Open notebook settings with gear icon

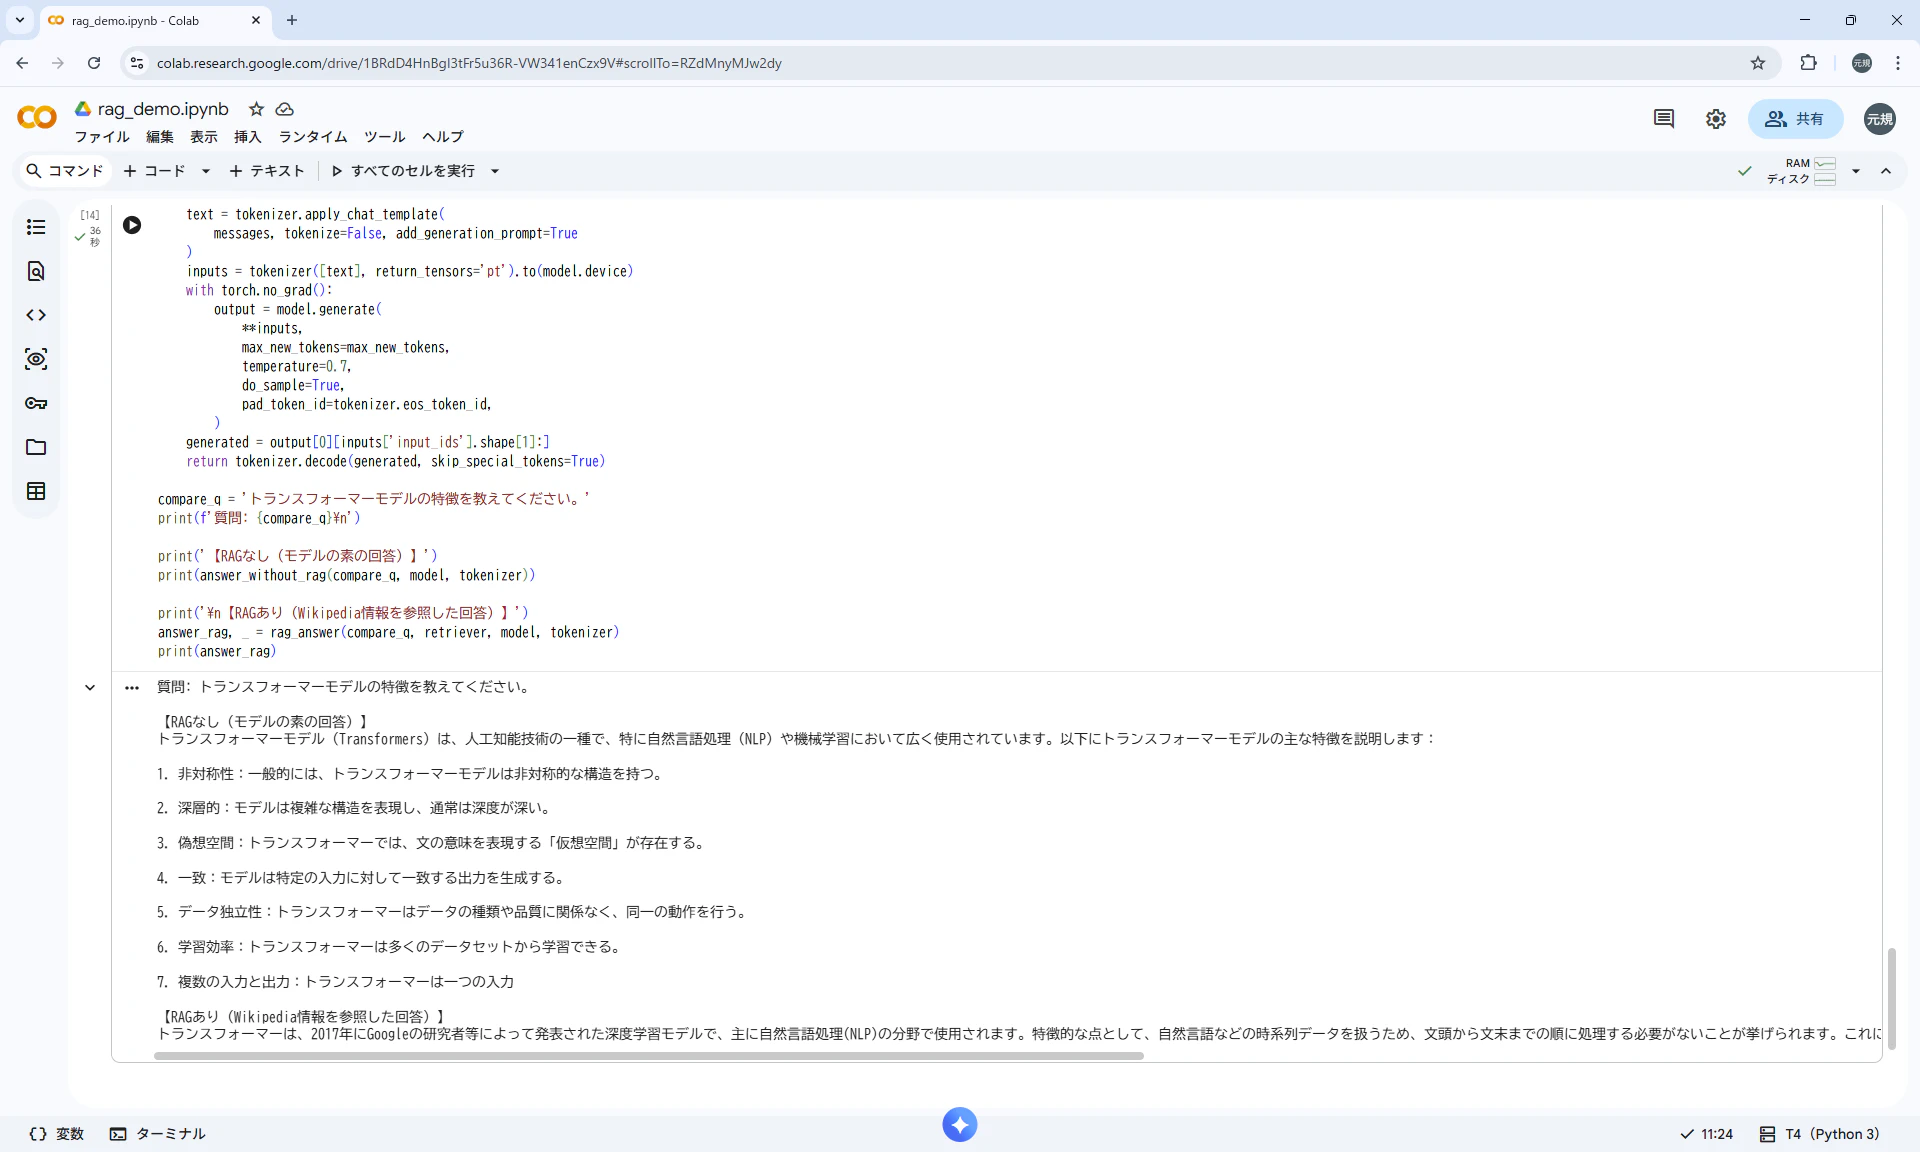(x=1715, y=118)
